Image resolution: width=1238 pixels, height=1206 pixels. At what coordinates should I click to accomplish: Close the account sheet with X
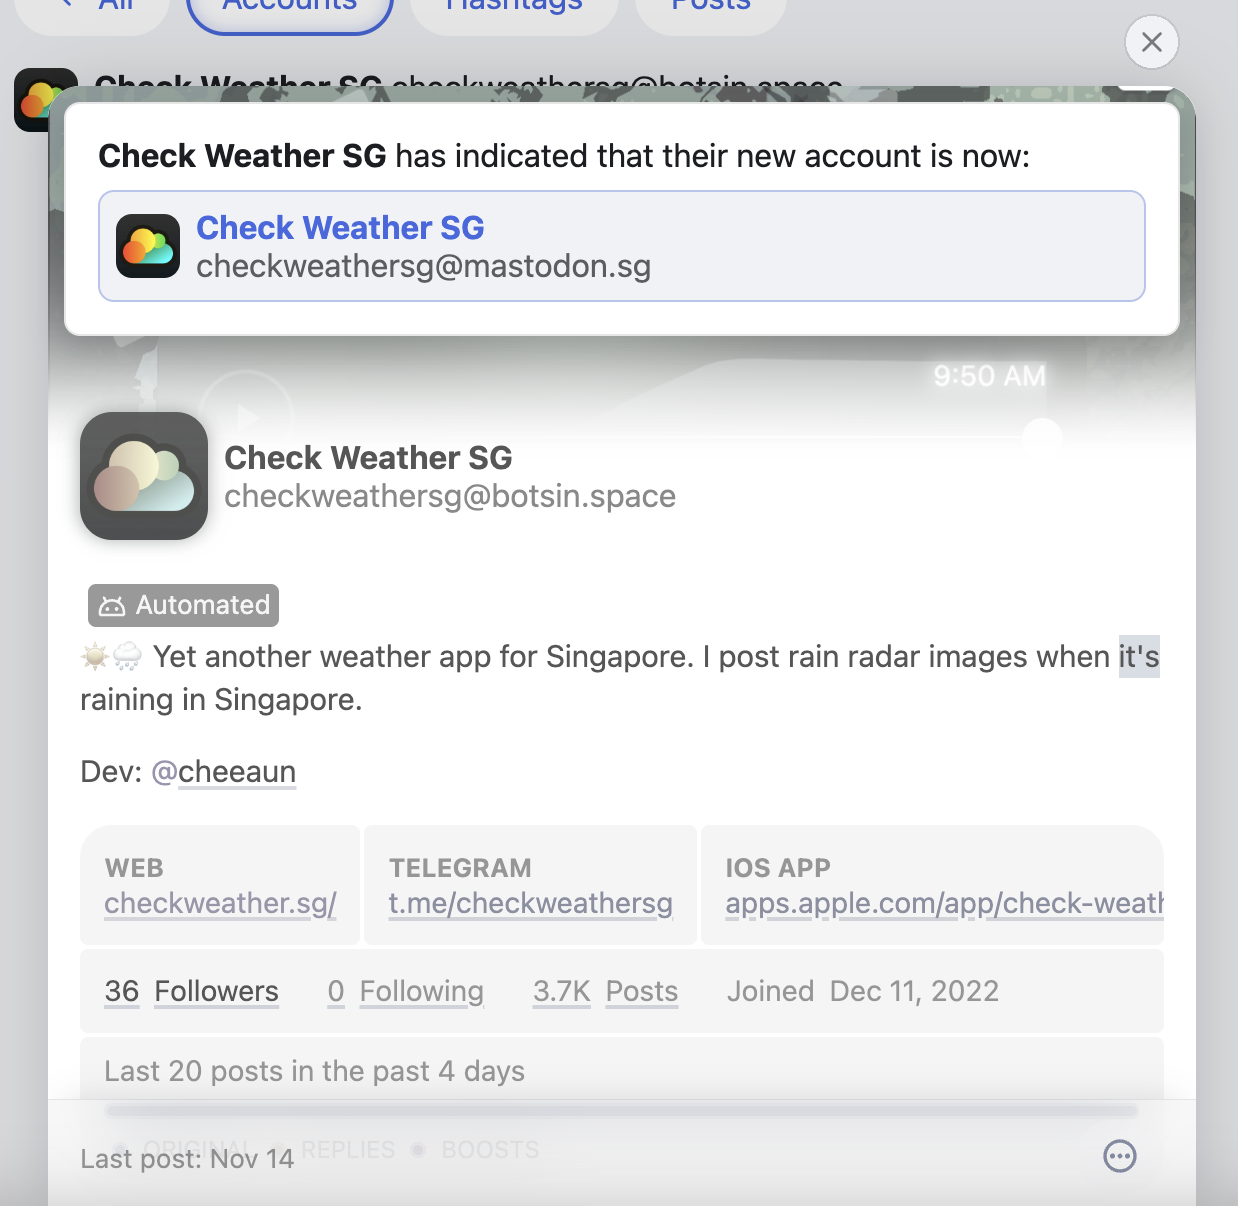(1151, 42)
